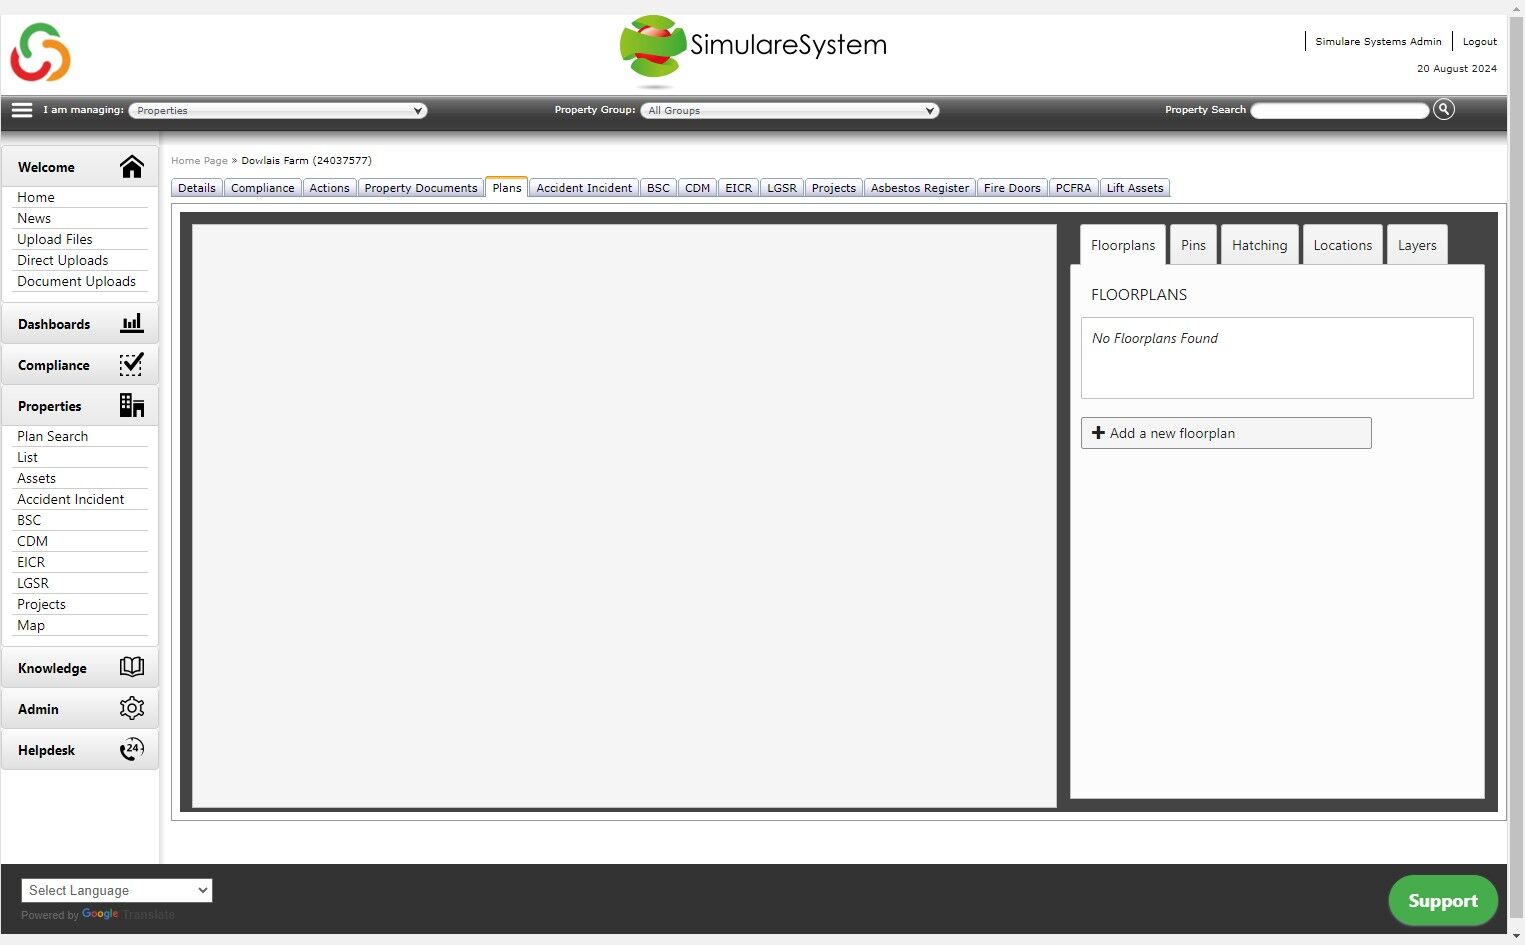This screenshot has height=945, width=1525.
Task: Click the green Support button
Action: point(1443,901)
